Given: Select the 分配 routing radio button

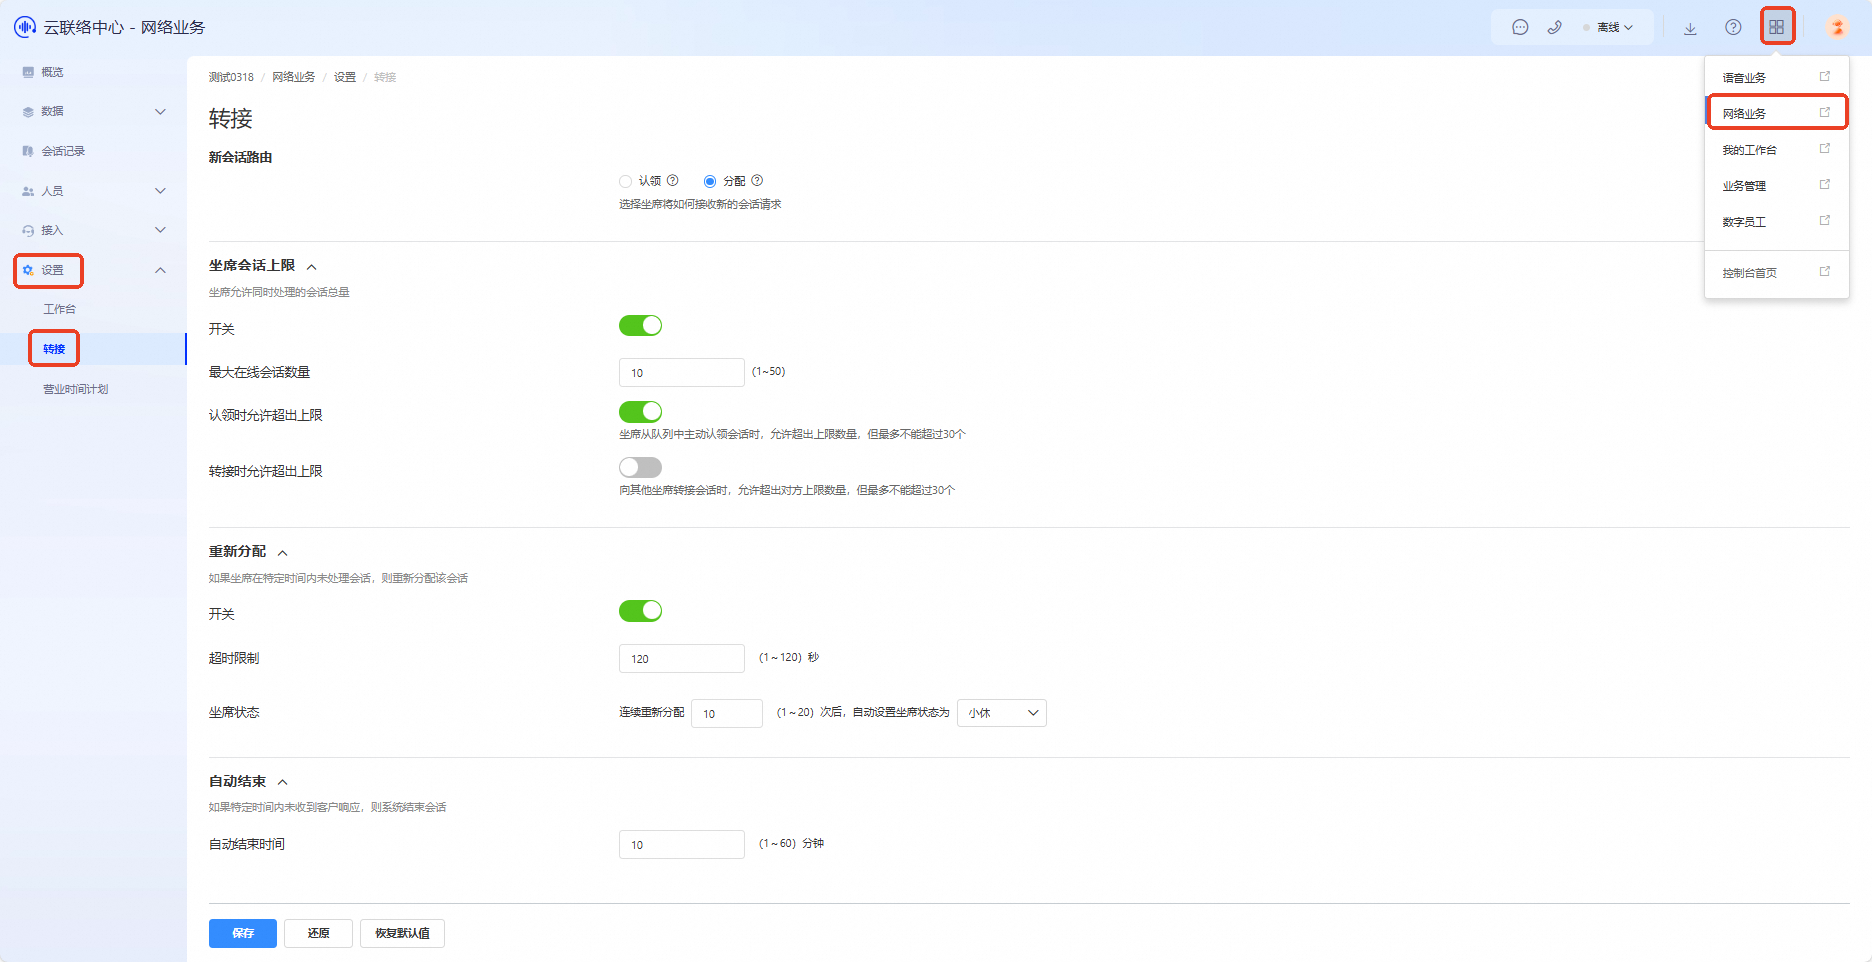Looking at the screenshot, I should tap(710, 181).
